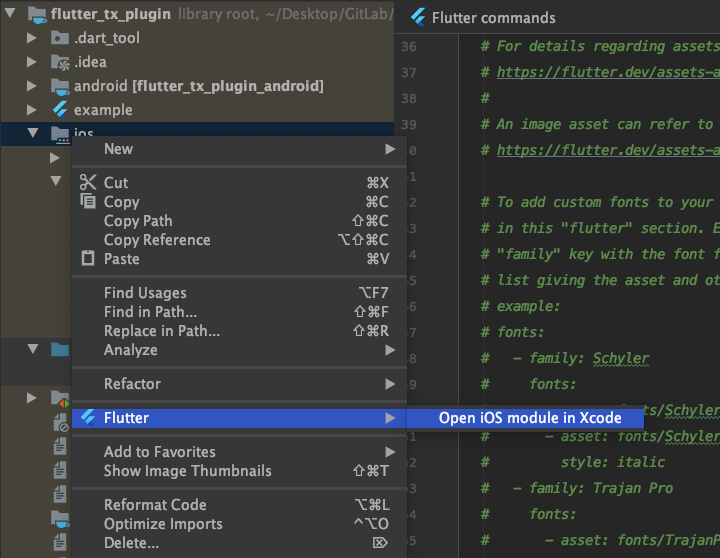Click the ios folder icon
Image resolution: width=720 pixels, height=558 pixels.
(x=60, y=134)
